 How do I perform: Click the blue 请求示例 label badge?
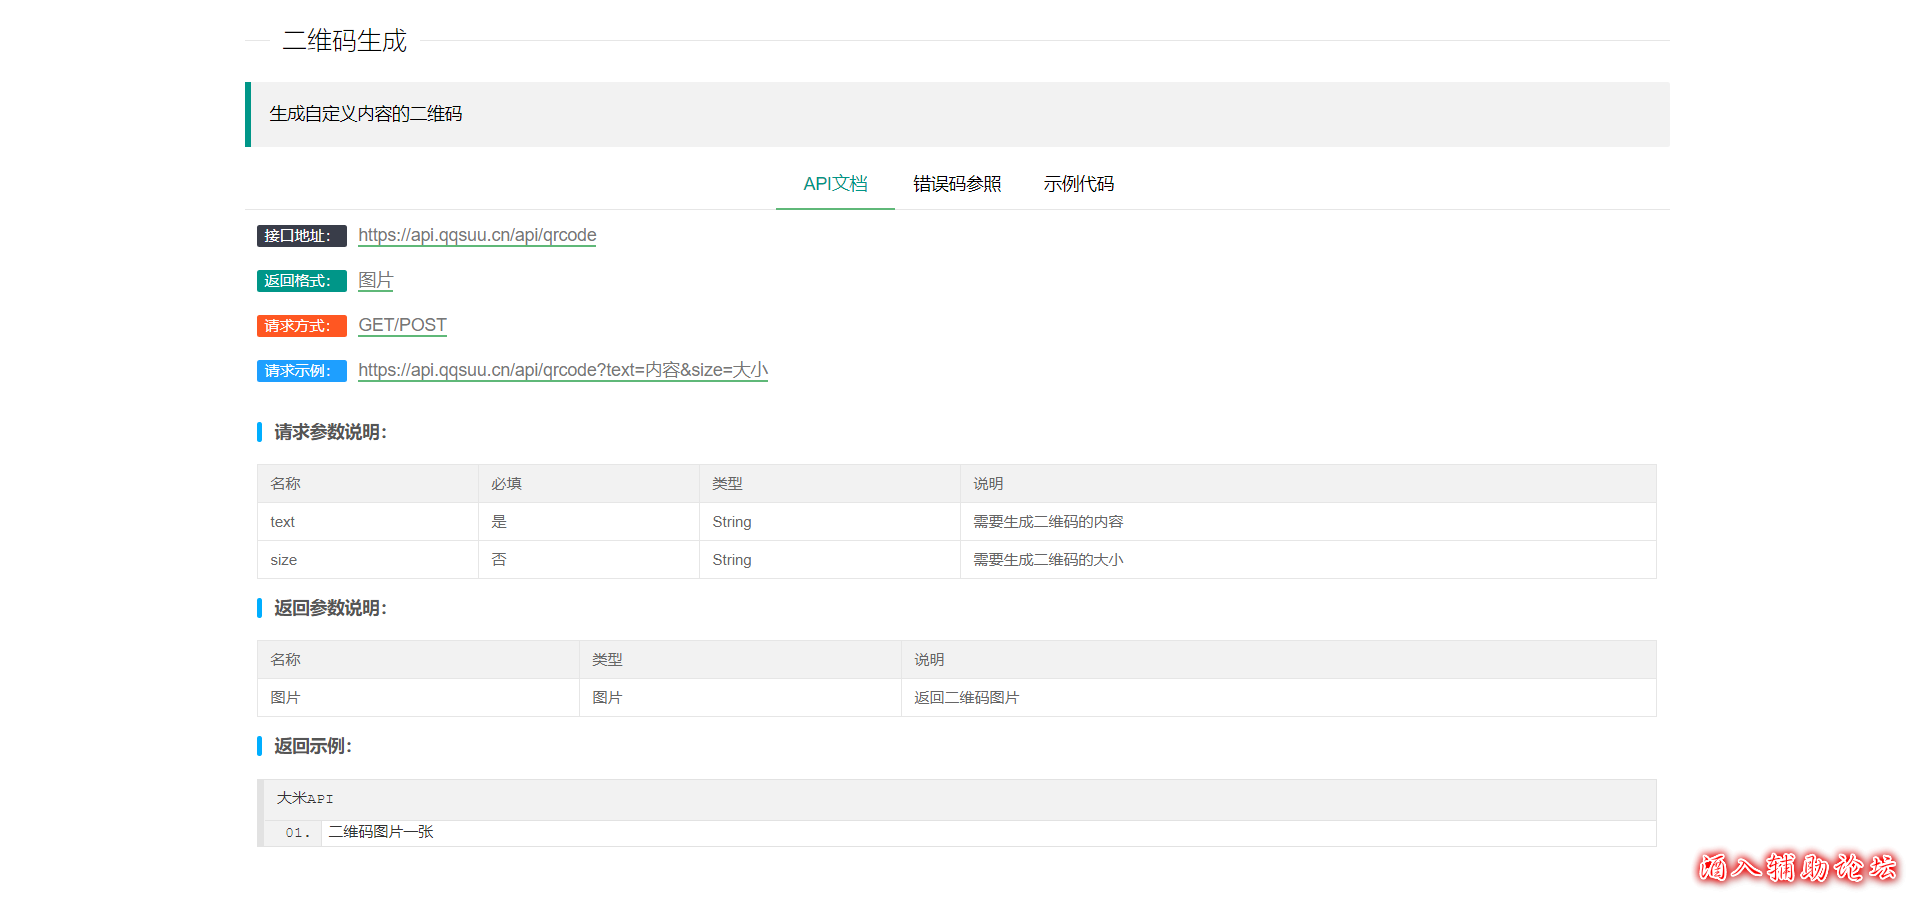click(x=301, y=371)
